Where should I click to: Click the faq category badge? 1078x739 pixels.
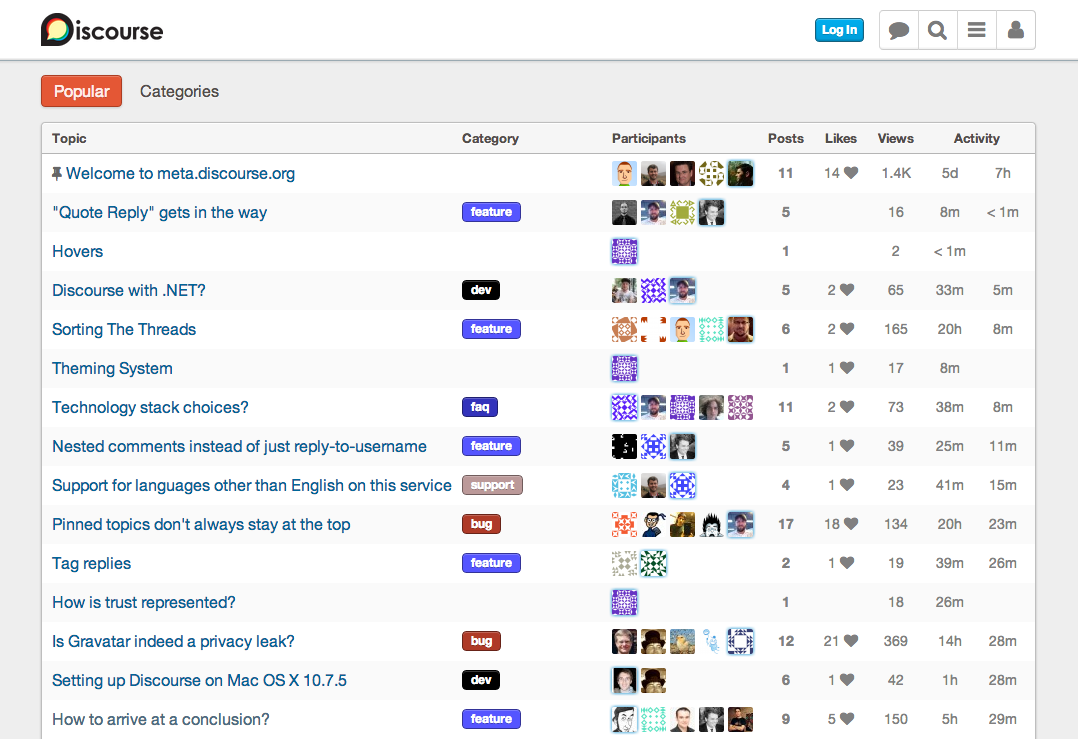[x=480, y=407]
